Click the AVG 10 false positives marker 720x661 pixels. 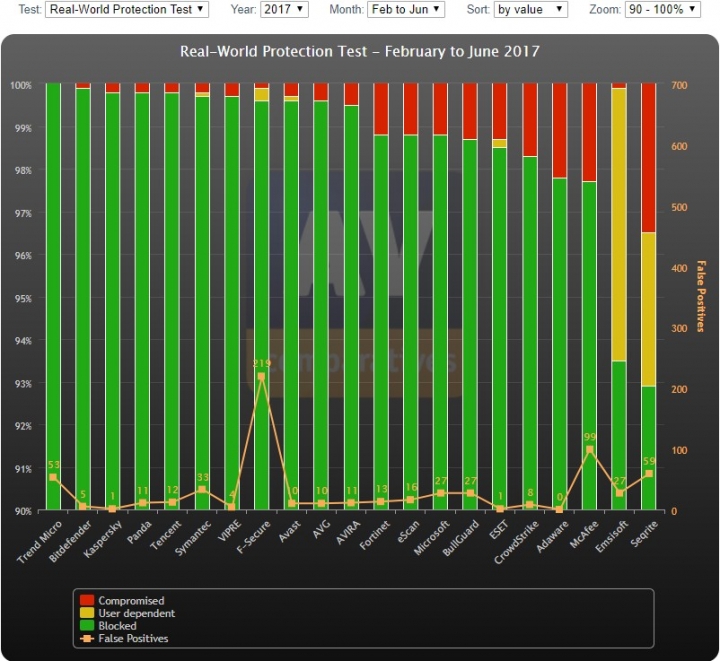(321, 504)
